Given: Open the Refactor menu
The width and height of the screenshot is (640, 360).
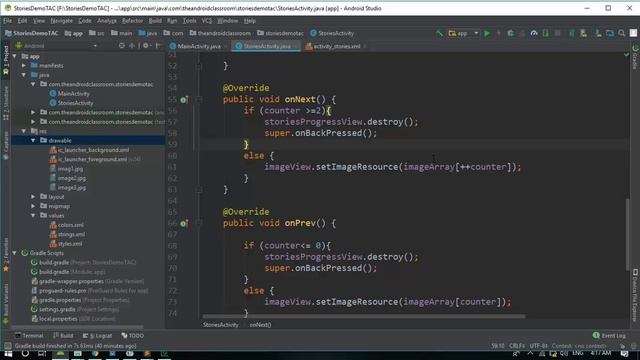Looking at the screenshot, I should coord(132,21).
